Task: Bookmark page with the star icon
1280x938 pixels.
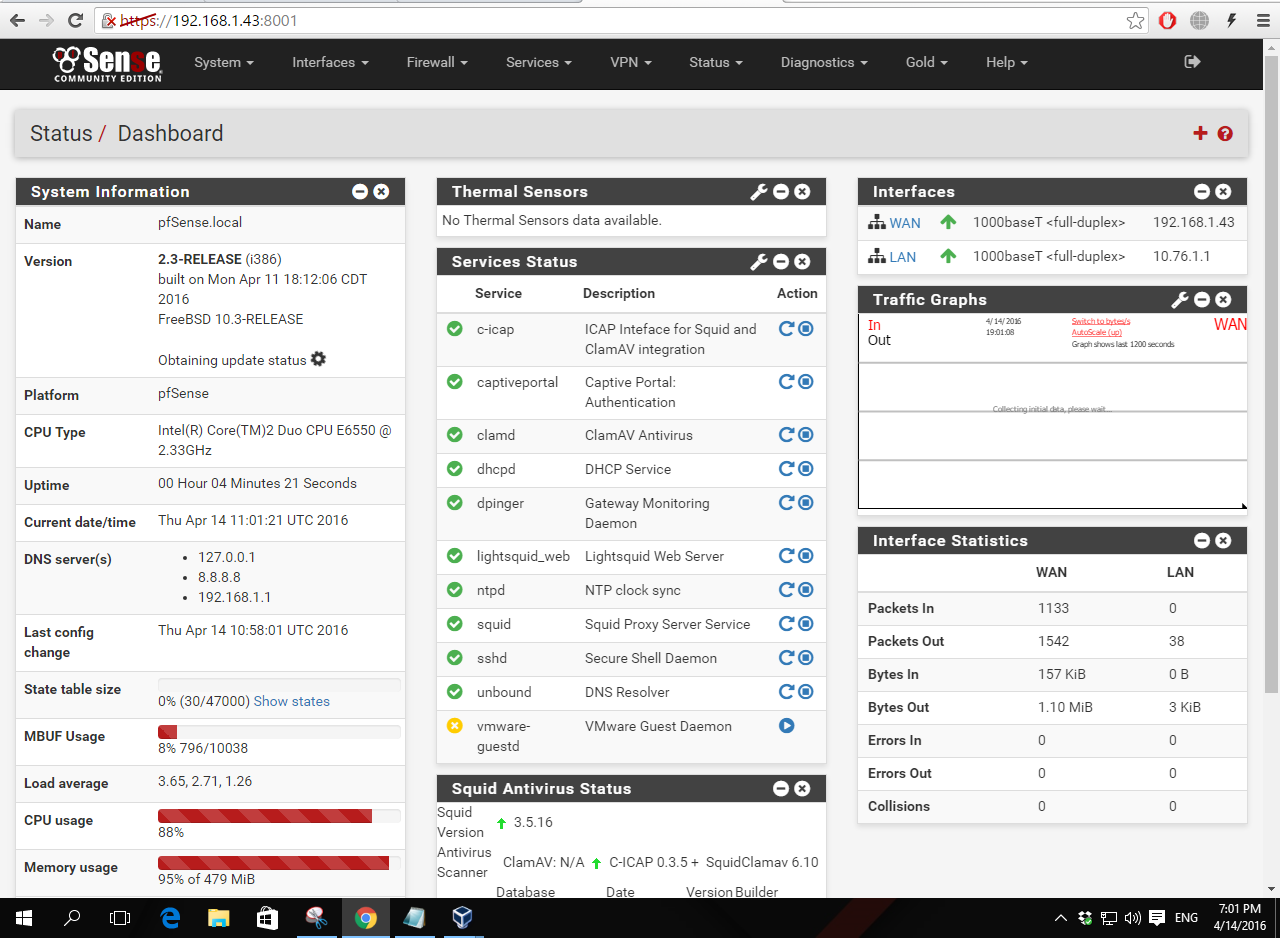Action: point(1135,20)
